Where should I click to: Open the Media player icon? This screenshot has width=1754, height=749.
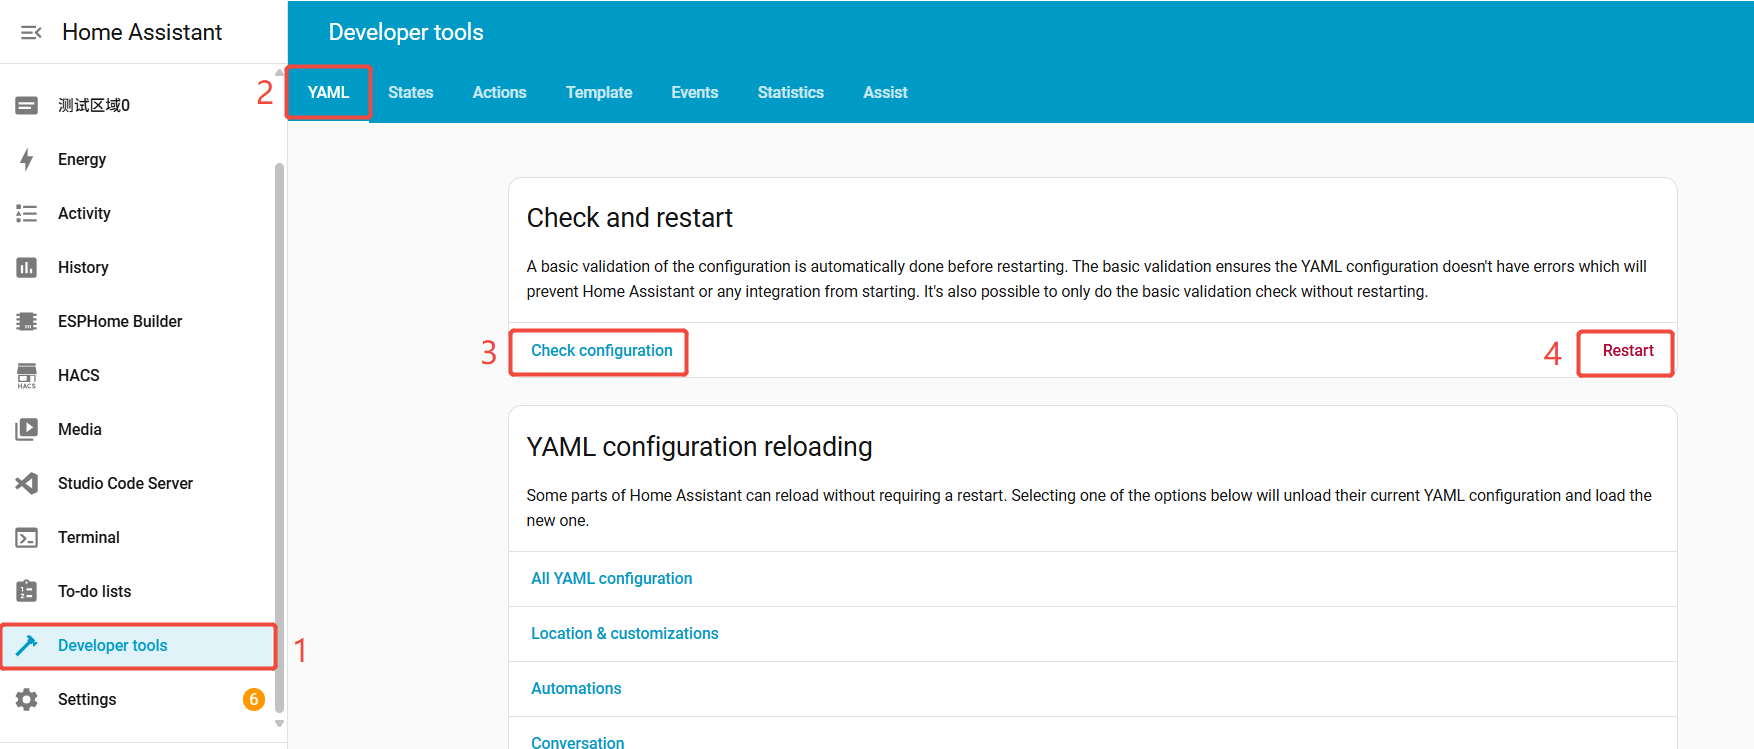click(27, 429)
